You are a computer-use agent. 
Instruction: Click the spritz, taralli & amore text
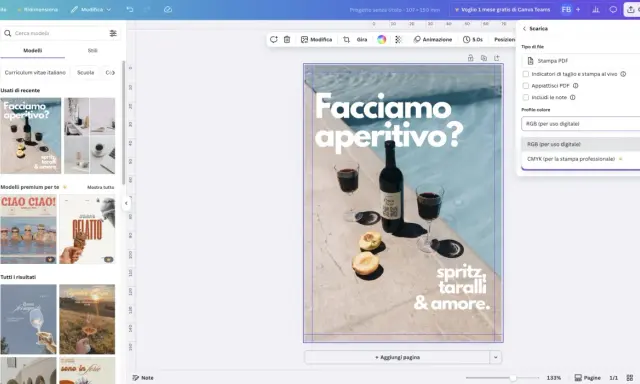coord(452,288)
